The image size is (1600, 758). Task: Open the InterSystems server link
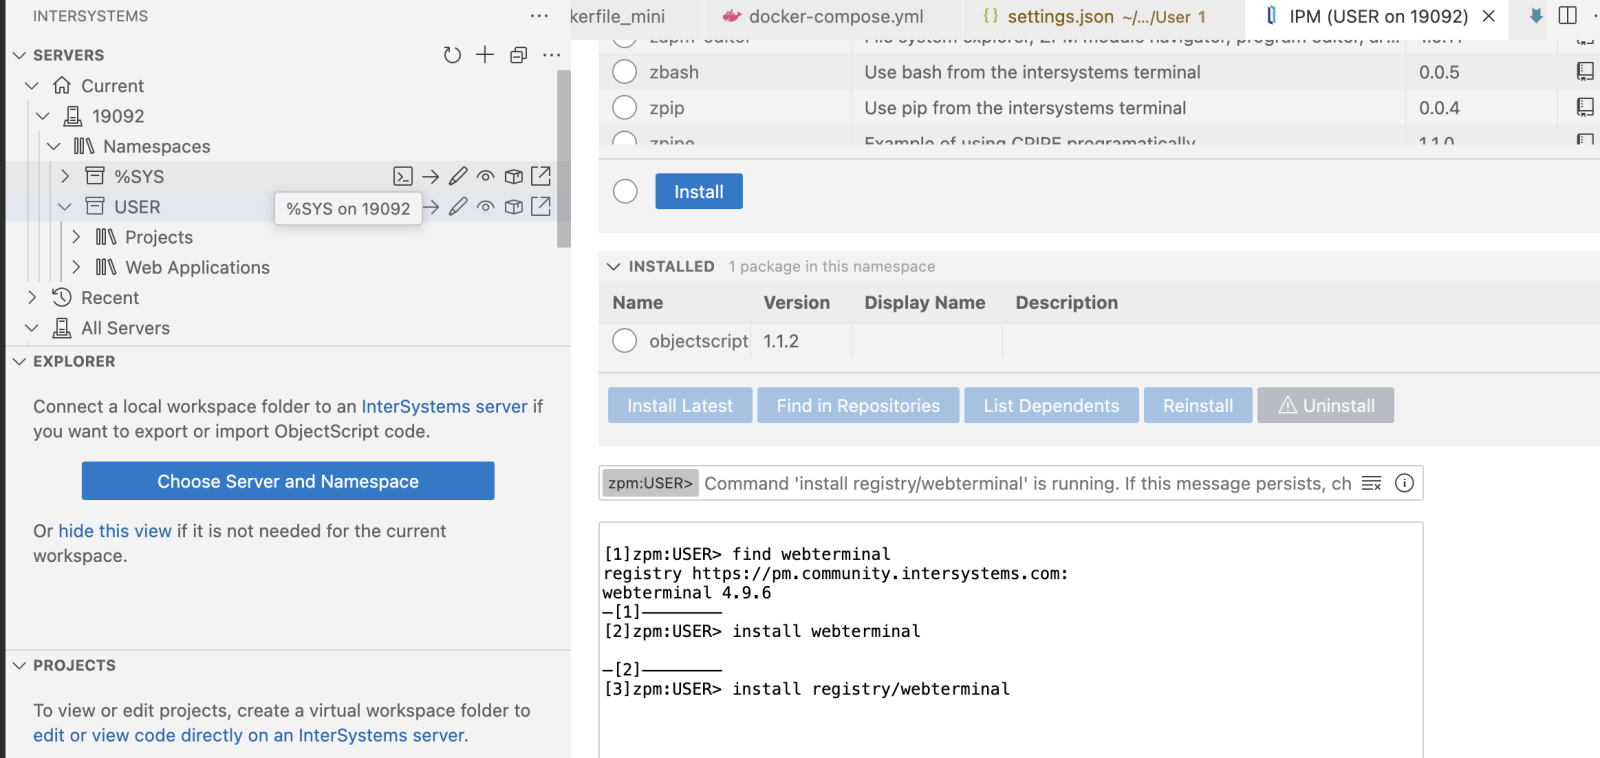click(444, 407)
